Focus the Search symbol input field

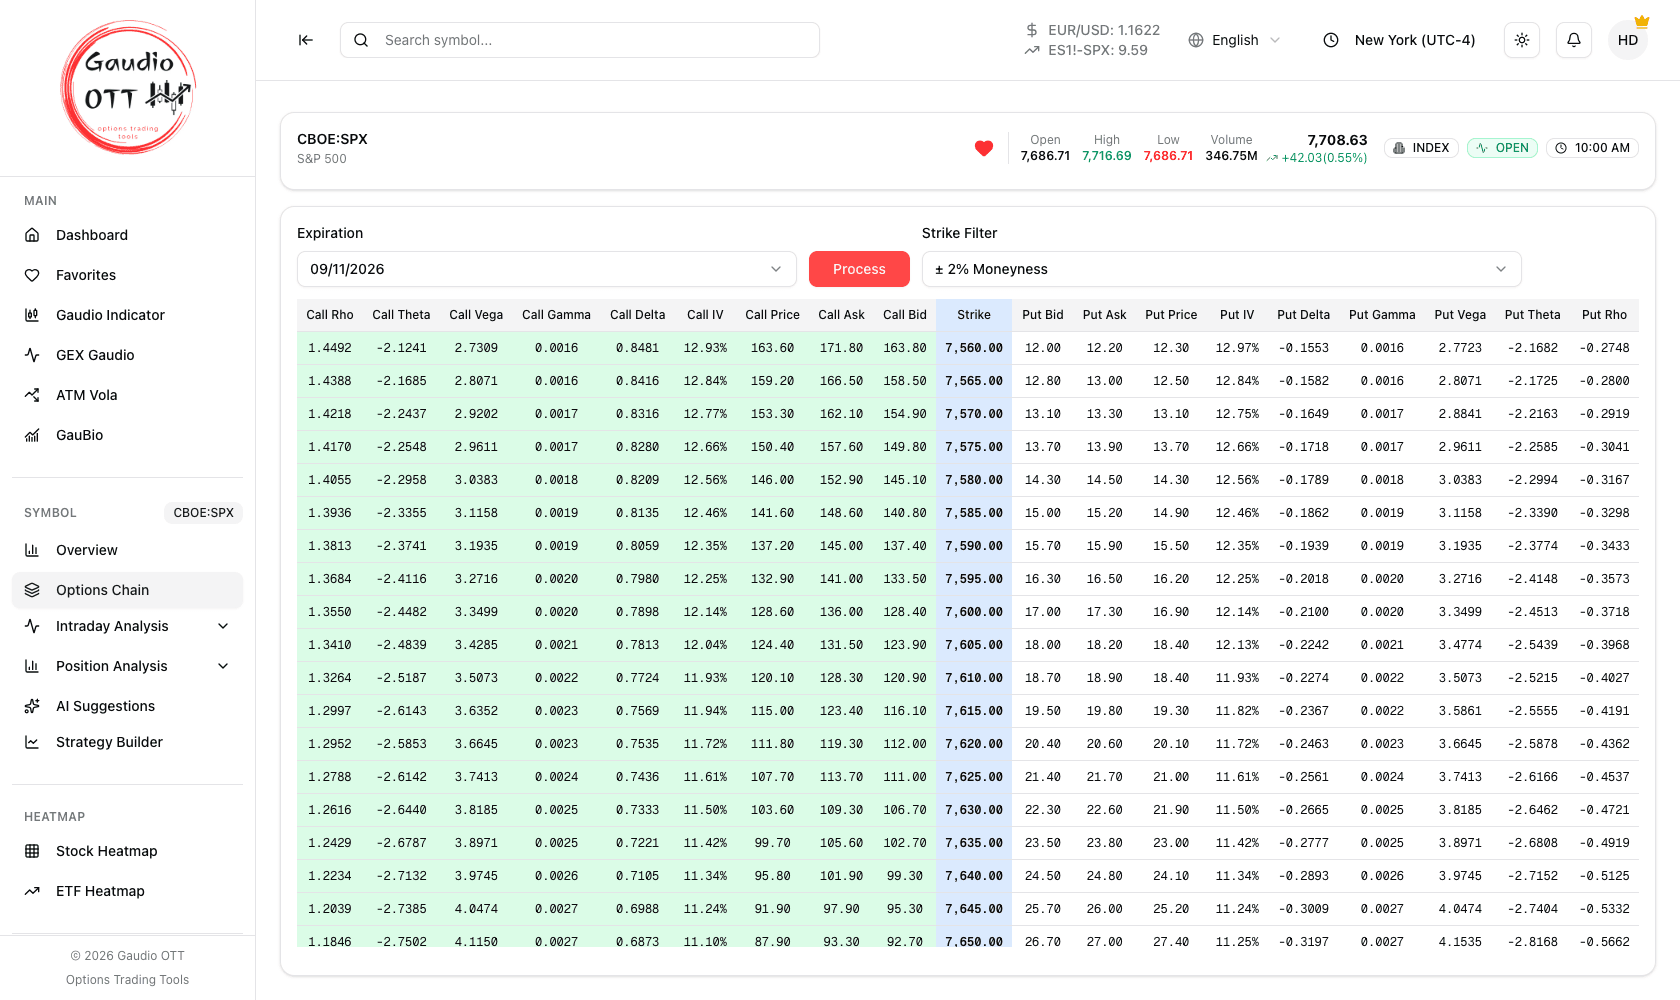[580, 40]
